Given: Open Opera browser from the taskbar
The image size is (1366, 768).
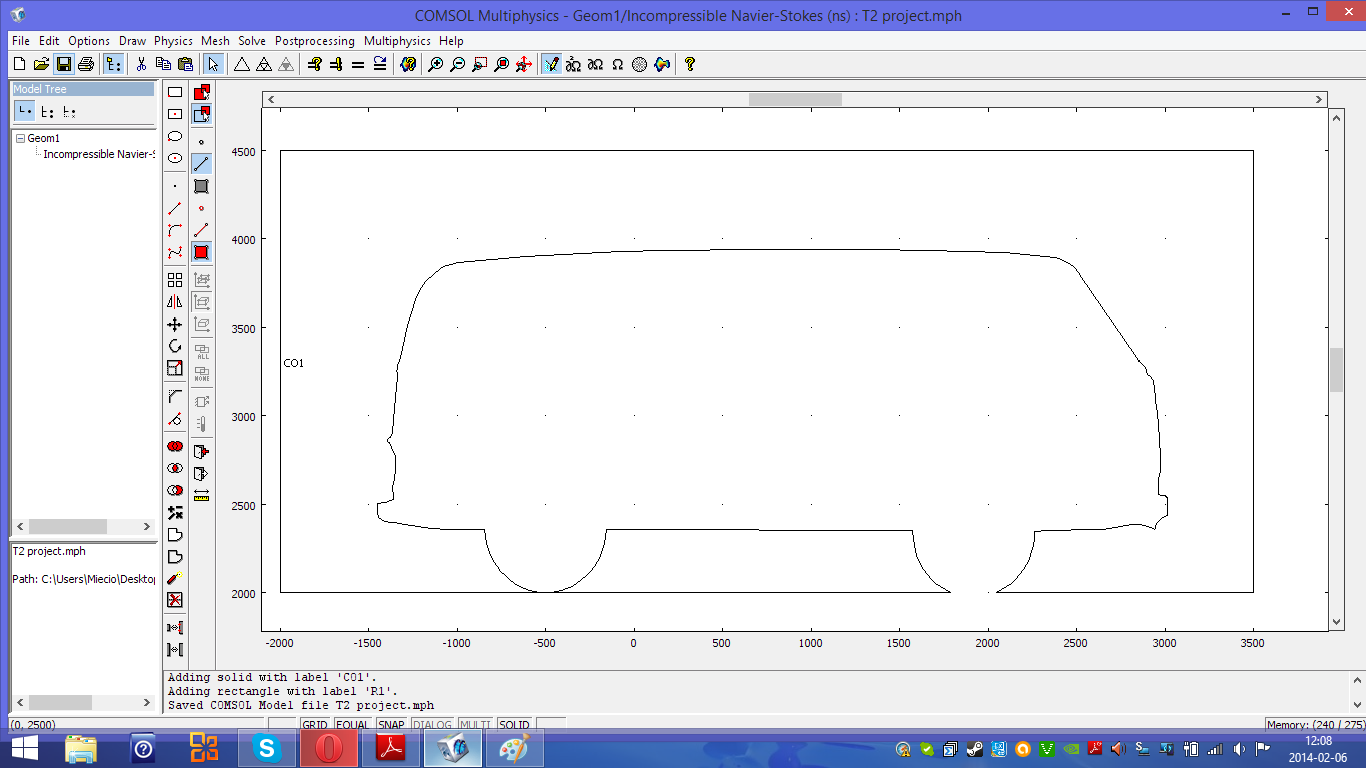Looking at the screenshot, I should [x=329, y=748].
